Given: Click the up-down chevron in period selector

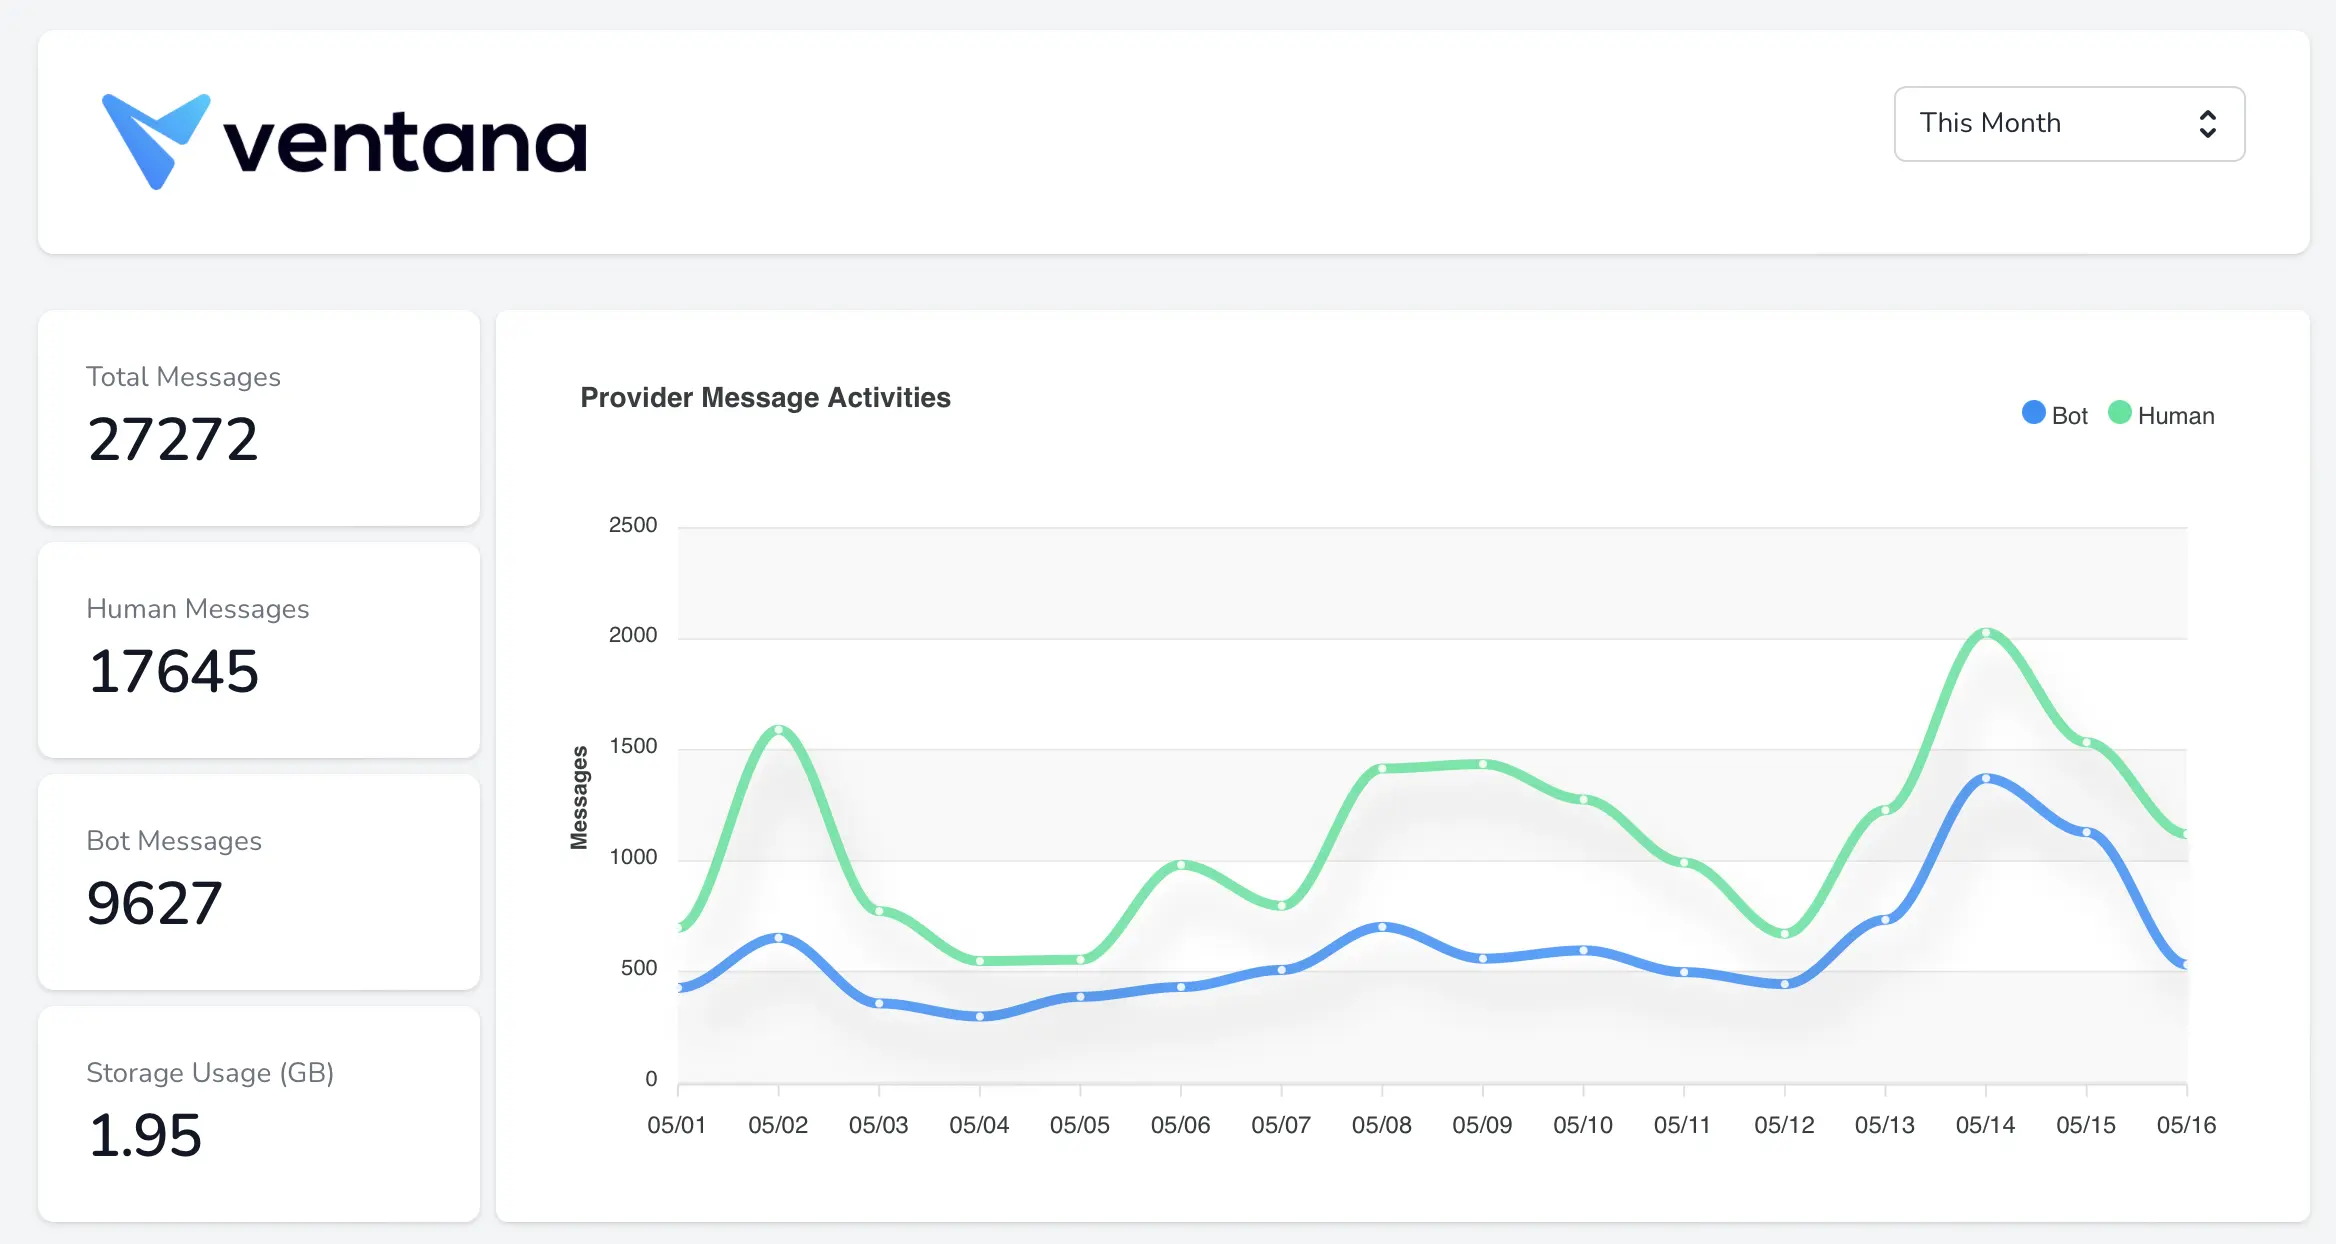Looking at the screenshot, I should [2207, 123].
